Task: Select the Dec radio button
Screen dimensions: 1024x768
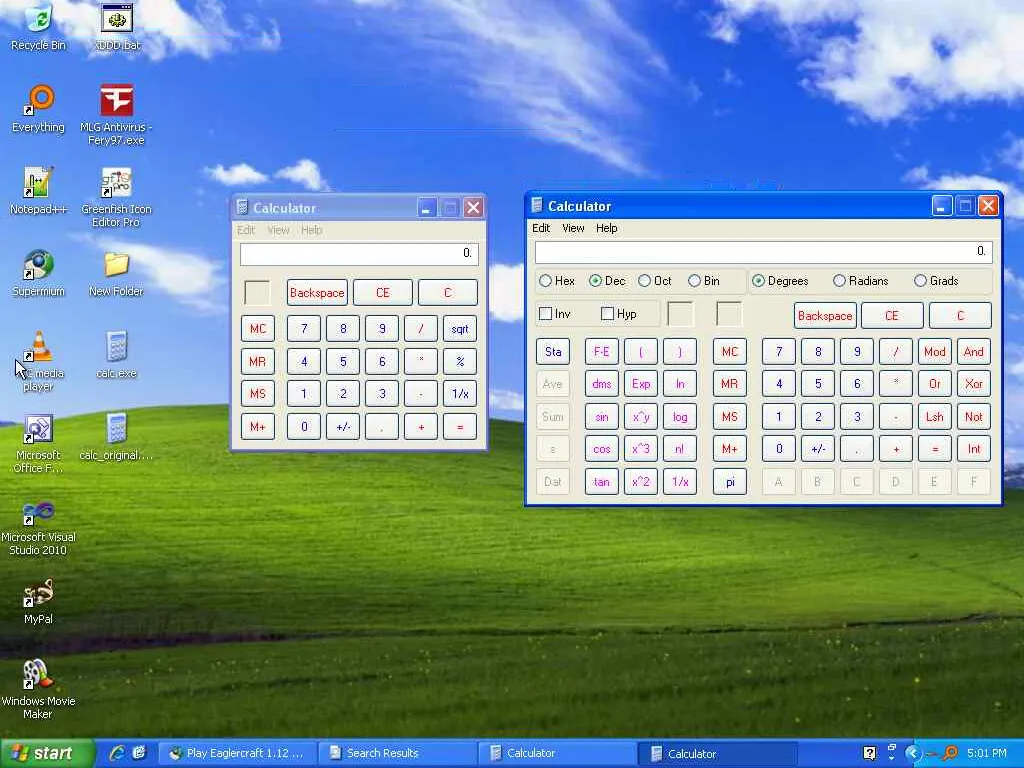Action: click(x=607, y=281)
